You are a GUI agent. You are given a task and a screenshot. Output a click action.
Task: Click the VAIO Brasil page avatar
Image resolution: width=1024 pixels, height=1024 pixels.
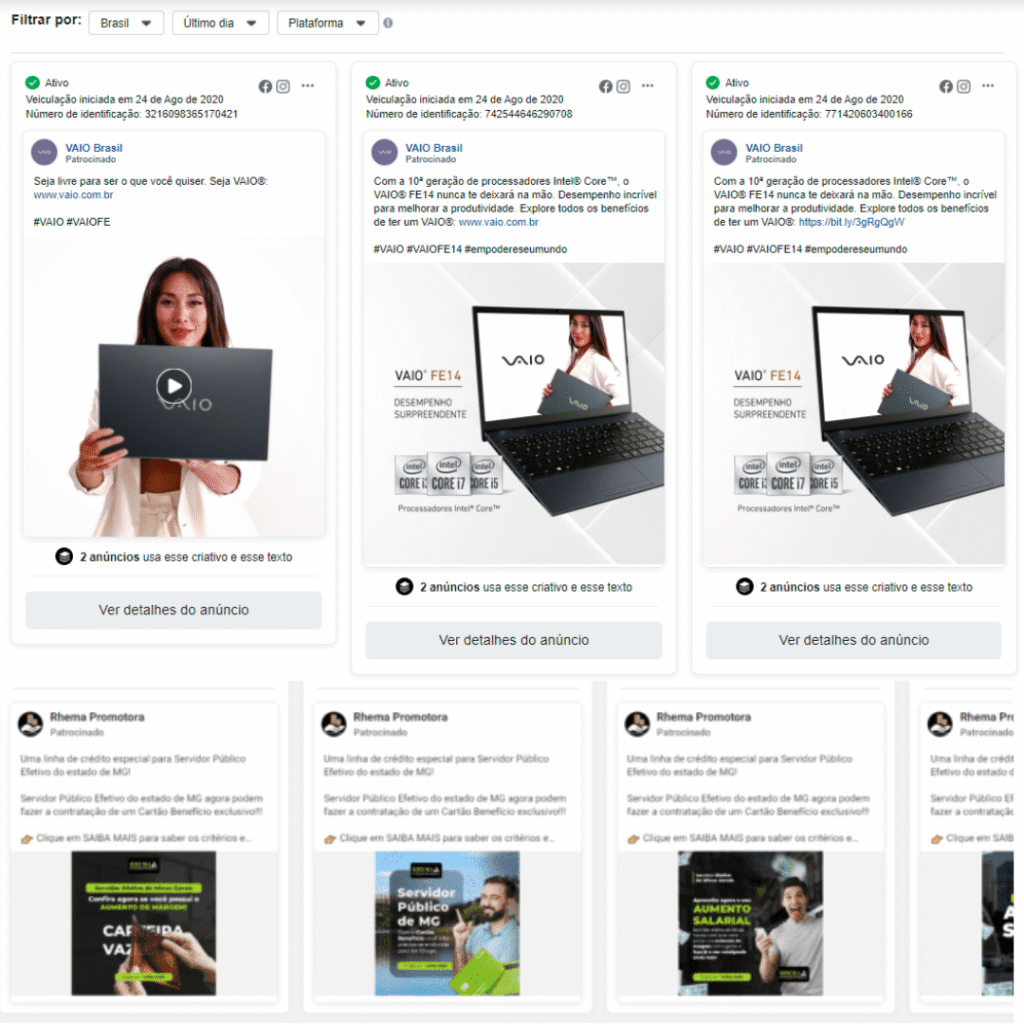point(43,153)
